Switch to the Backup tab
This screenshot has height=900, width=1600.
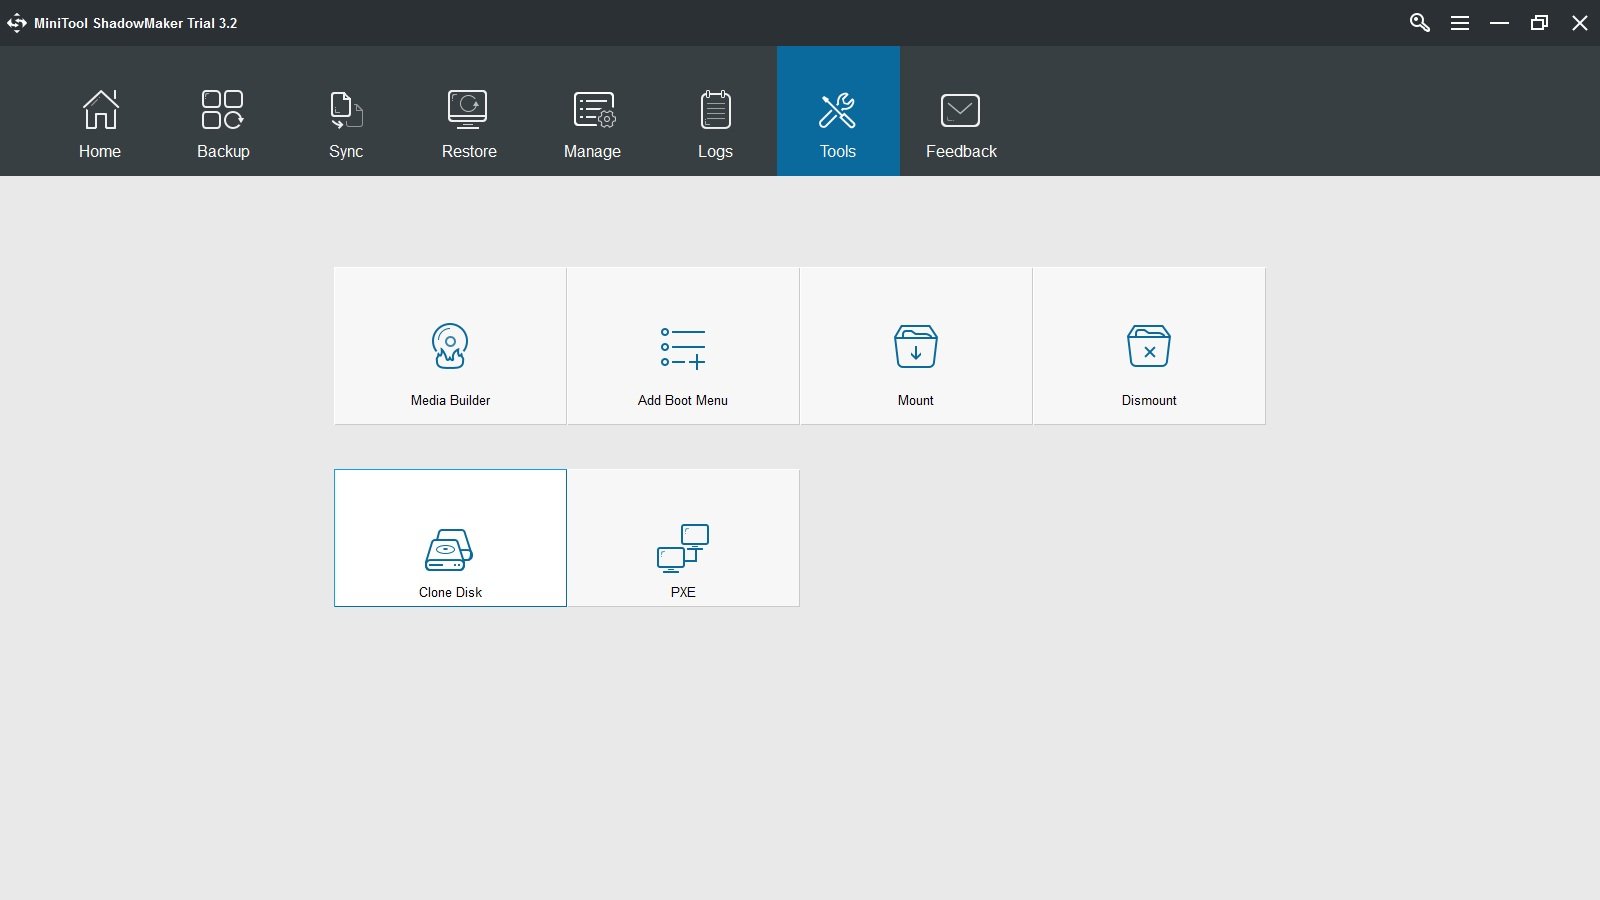[x=223, y=111]
